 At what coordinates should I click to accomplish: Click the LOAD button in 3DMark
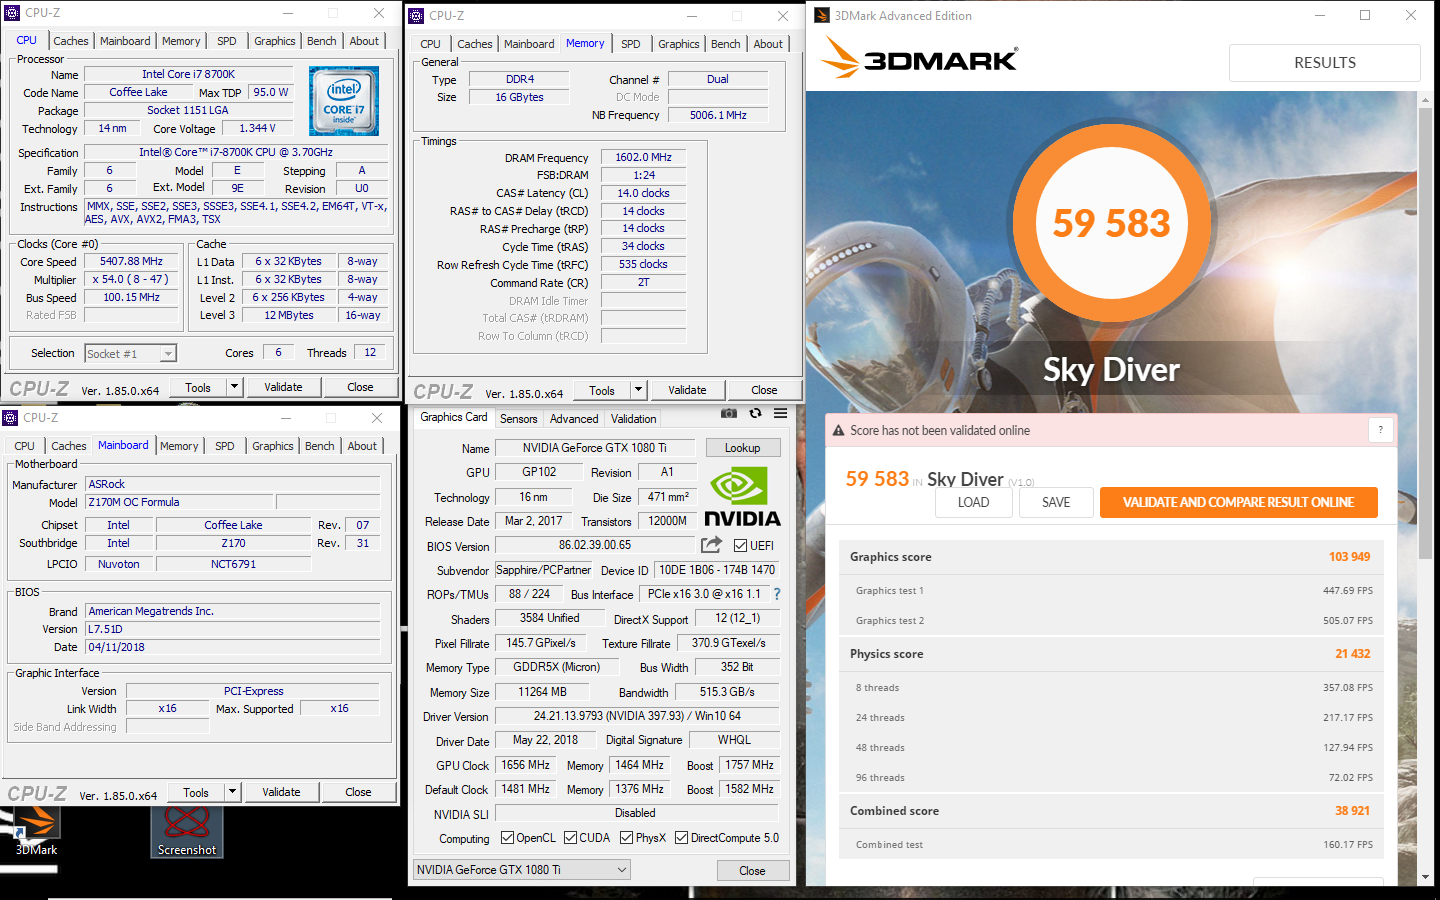click(x=973, y=502)
